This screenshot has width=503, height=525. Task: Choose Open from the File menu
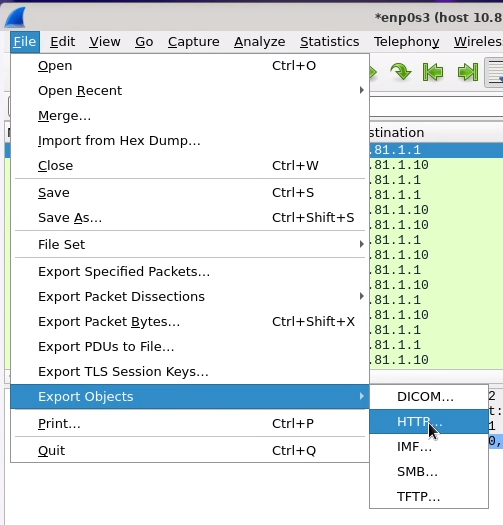(x=190, y=66)
